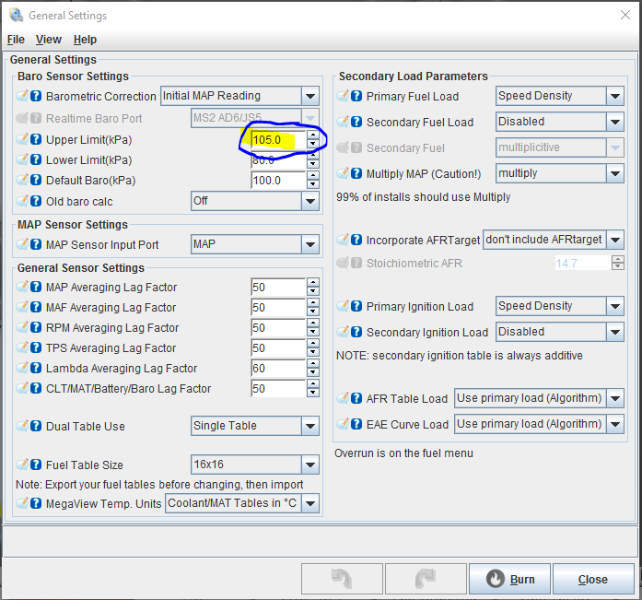The image size is (642, 600).
Task: Open the Secondary Fuel Load dropdown
Action: pyautogui.click(x=560, y=122)
